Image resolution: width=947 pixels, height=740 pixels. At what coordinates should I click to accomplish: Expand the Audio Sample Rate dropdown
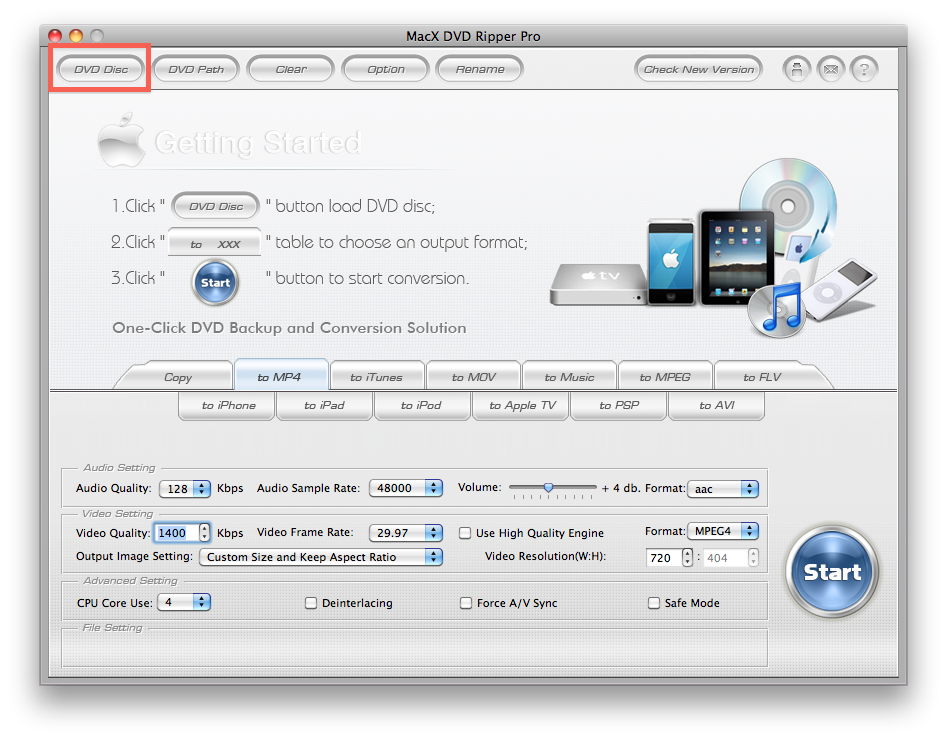406,487
